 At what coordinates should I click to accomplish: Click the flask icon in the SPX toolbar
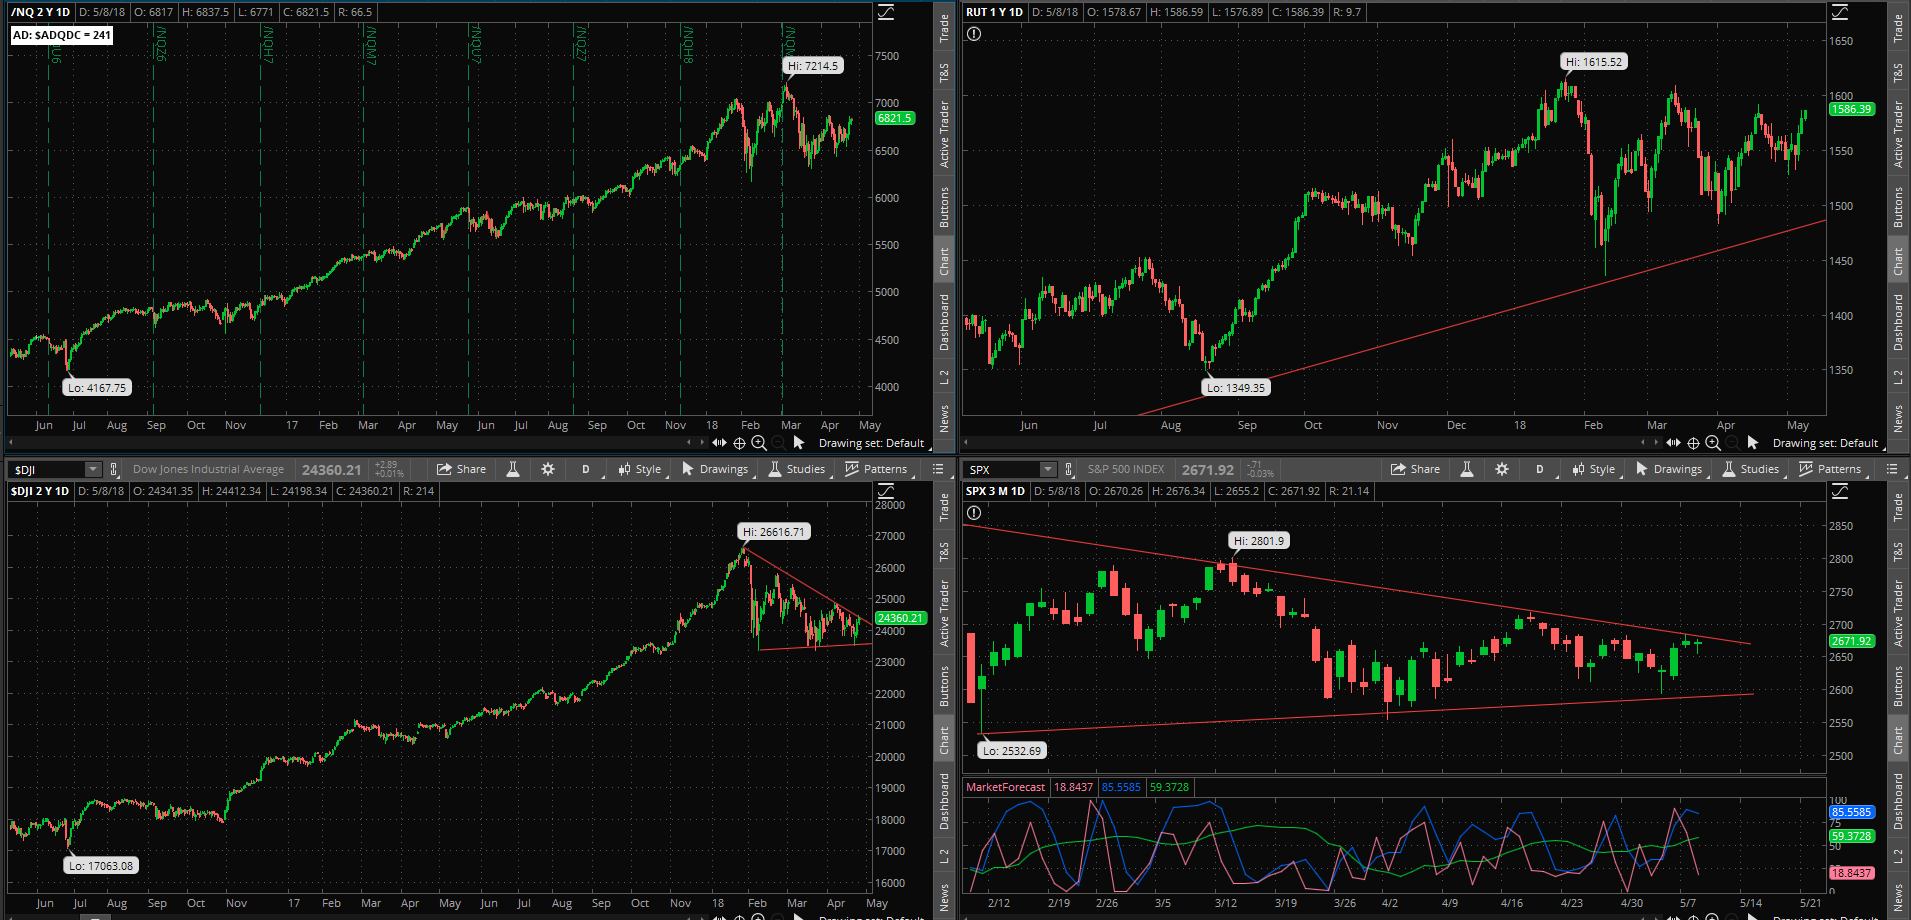pos(1467,469)
